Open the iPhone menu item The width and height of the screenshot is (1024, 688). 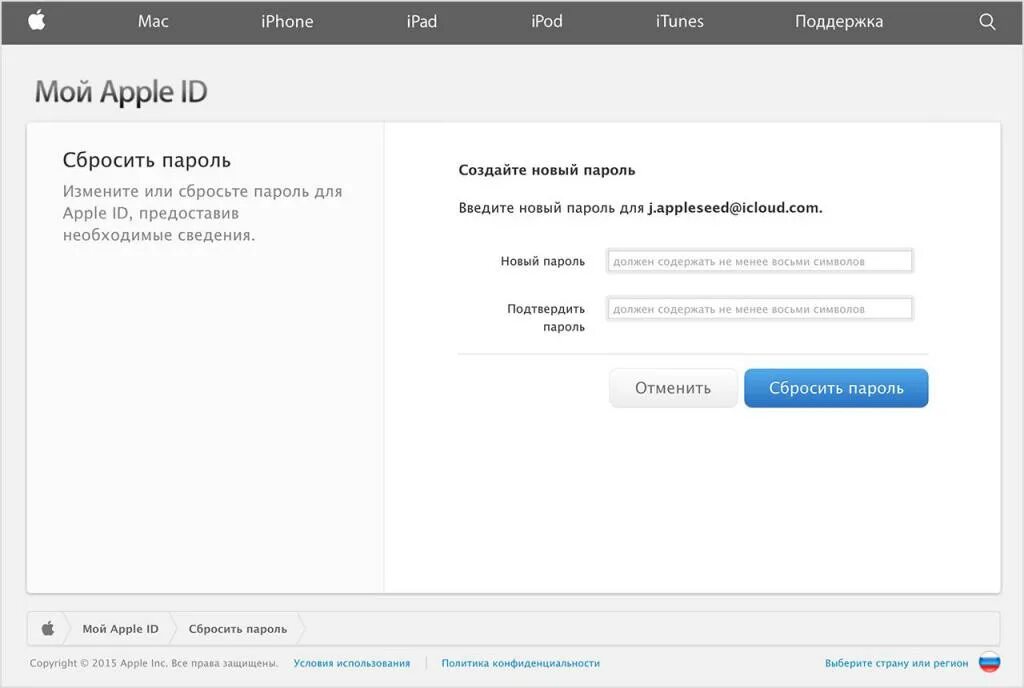point(287,21)
